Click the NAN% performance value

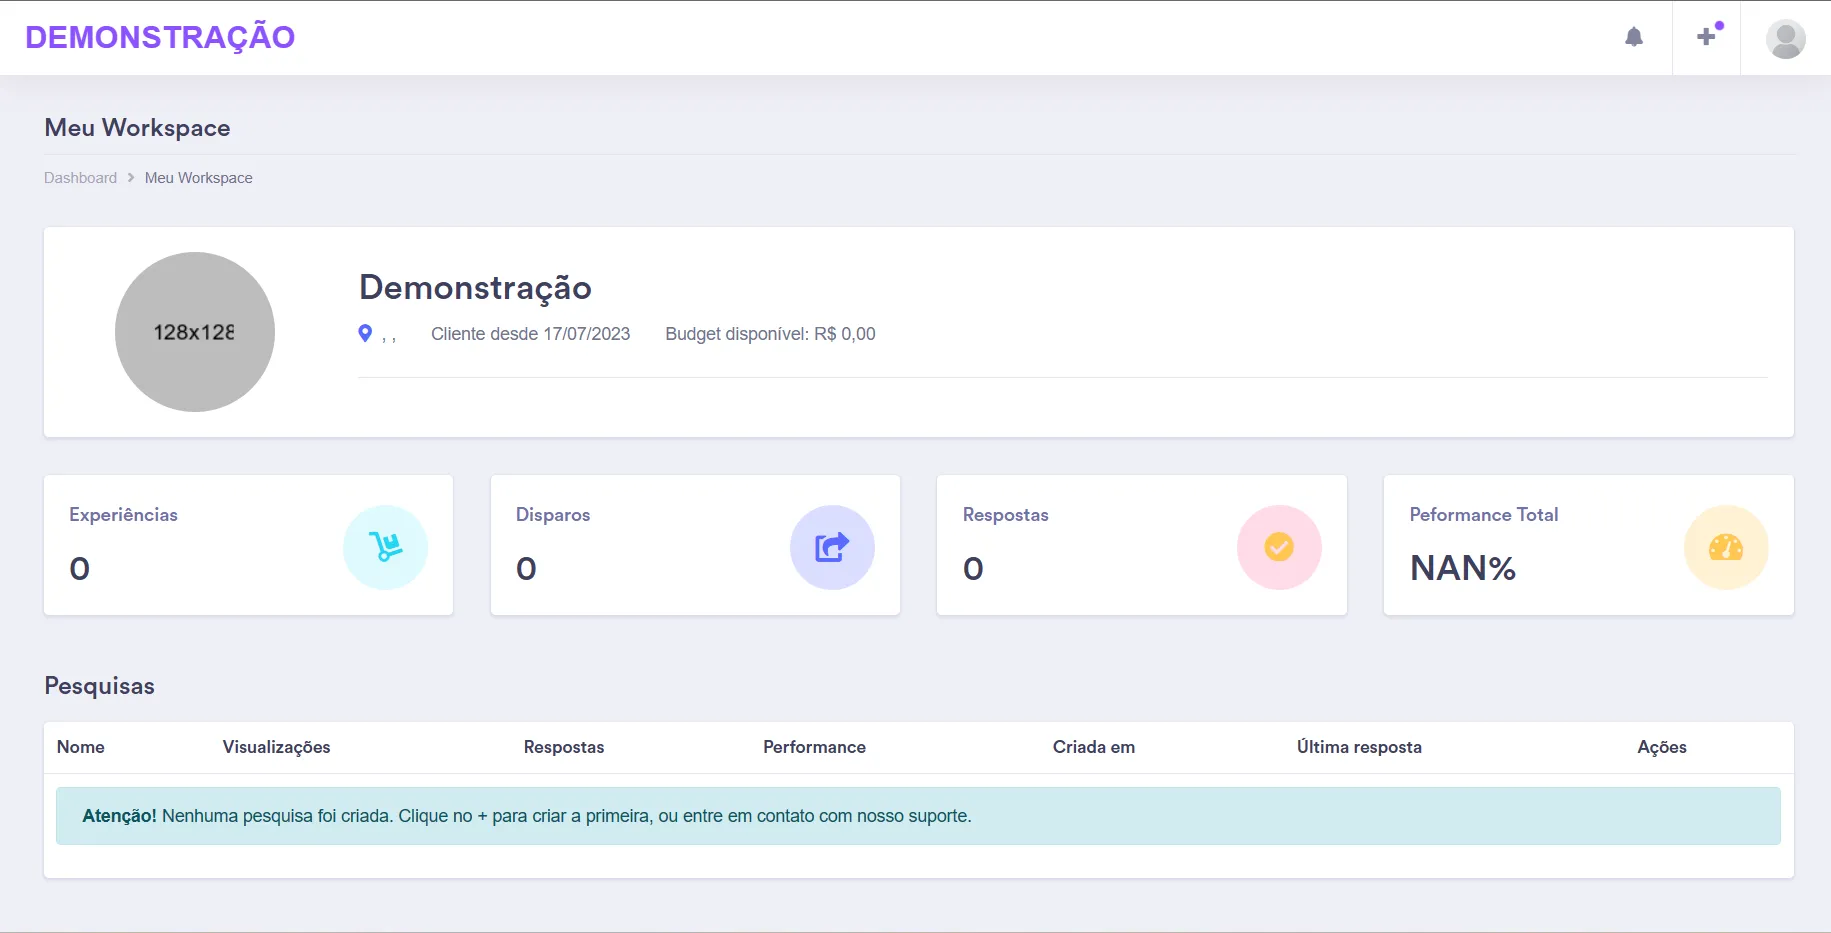pyautogui.click(x=1463, y=568)
